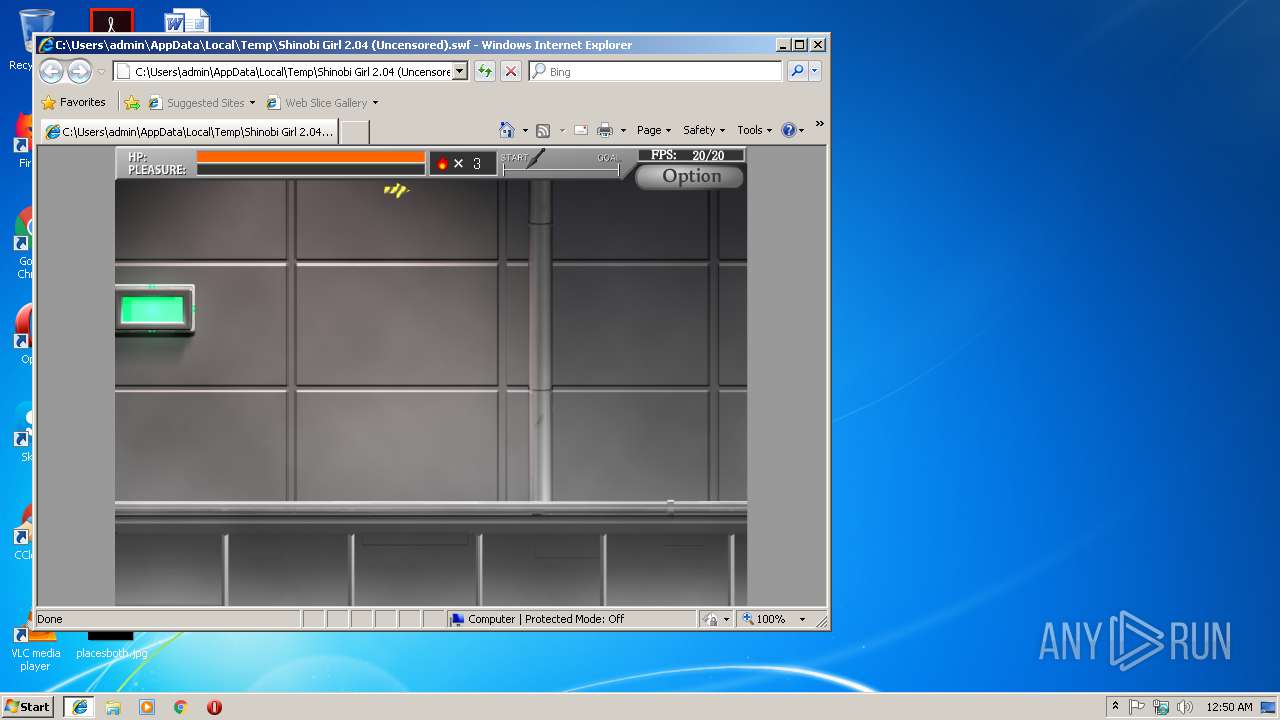Click the Add to Favorites Bar icon
This screenshot has width=1280, height=720.
[132, 102]
